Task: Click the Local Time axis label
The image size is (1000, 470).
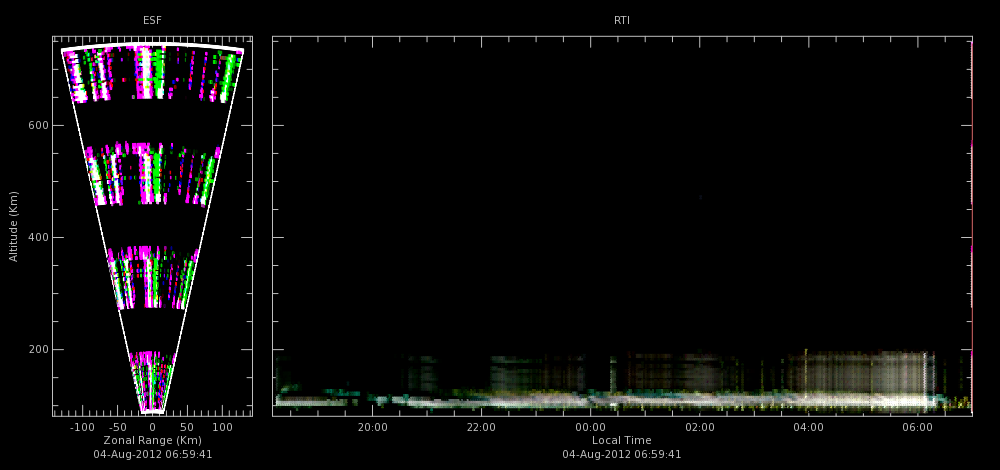Action: 622,441
